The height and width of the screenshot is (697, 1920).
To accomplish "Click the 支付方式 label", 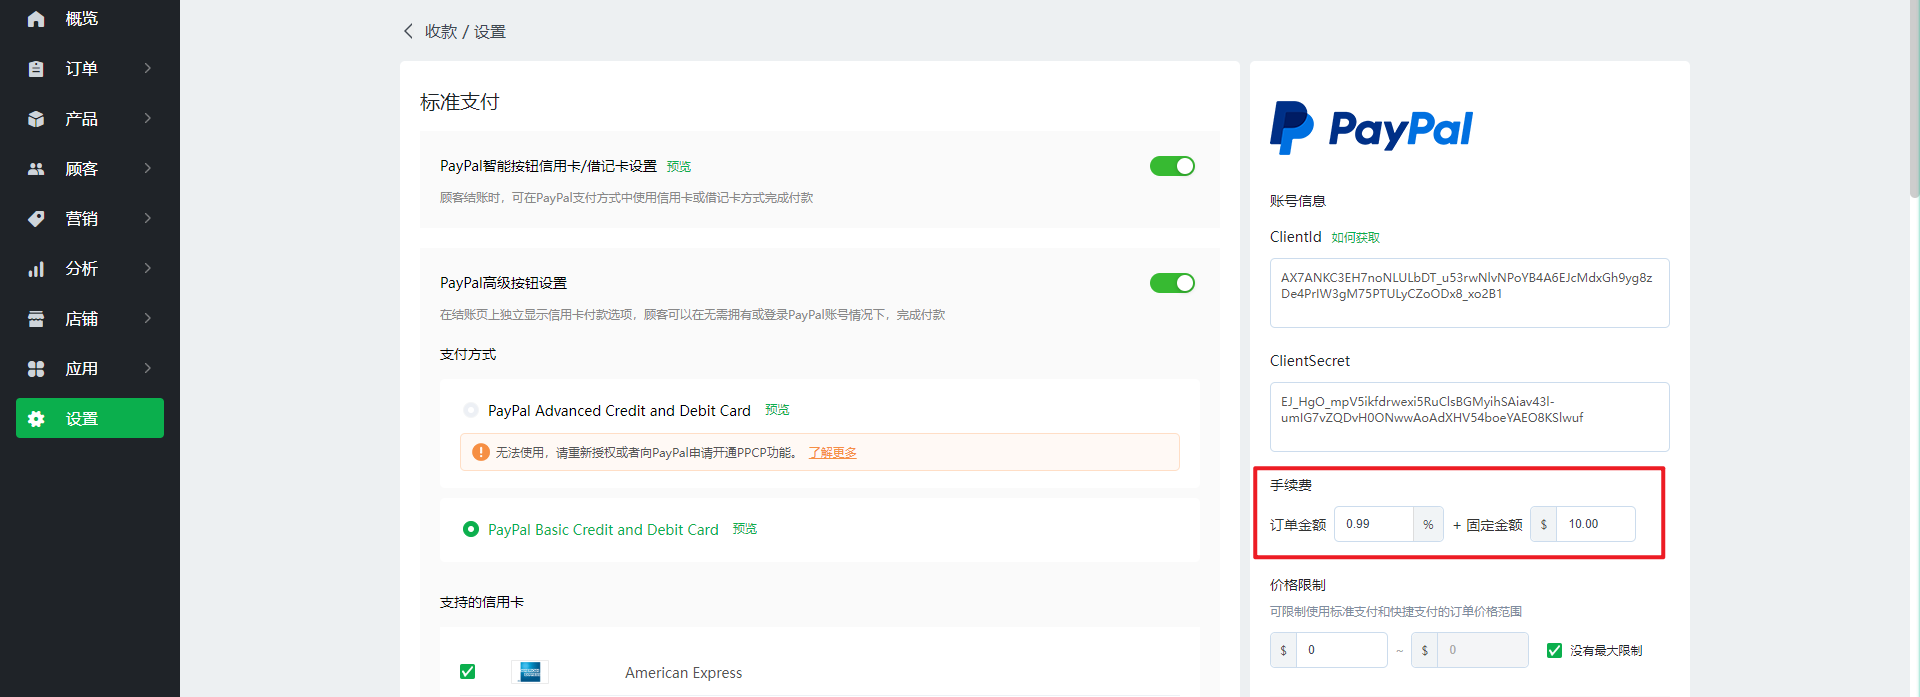I will pos(468,354).
